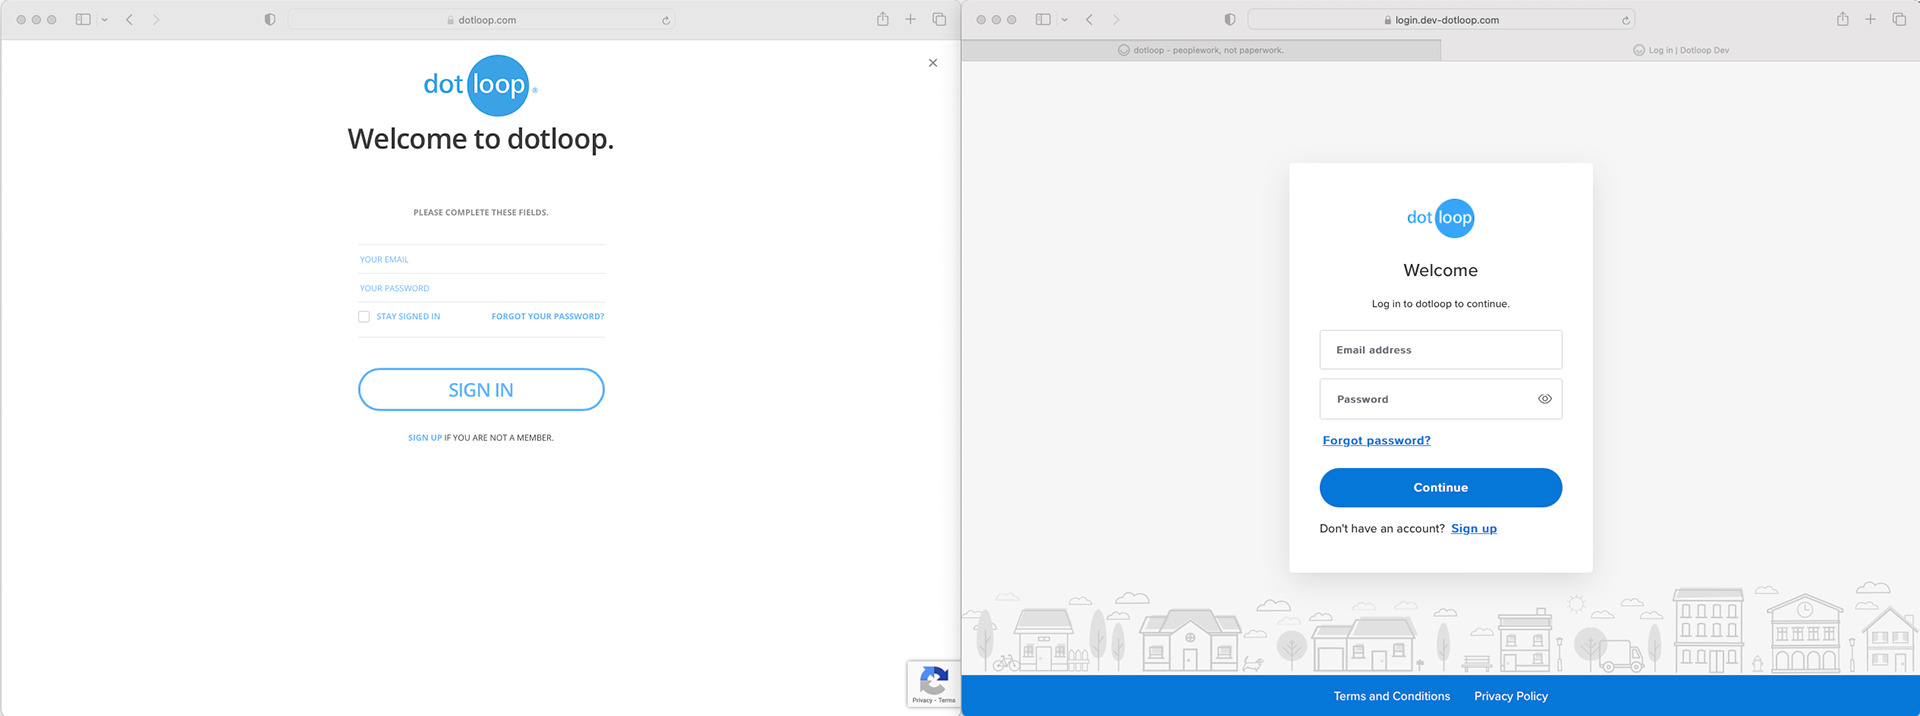Viewport: 1920px width, 716px height.
Task: Open Privacy Policy in footer
Action: pyautogui.click(x=1511, y=696)
